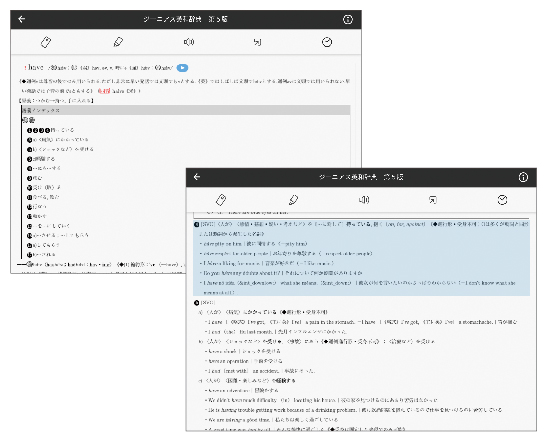Open the info icon in the rear window header
This screenshot has width=560, height=442.
(x=348, y=19)
